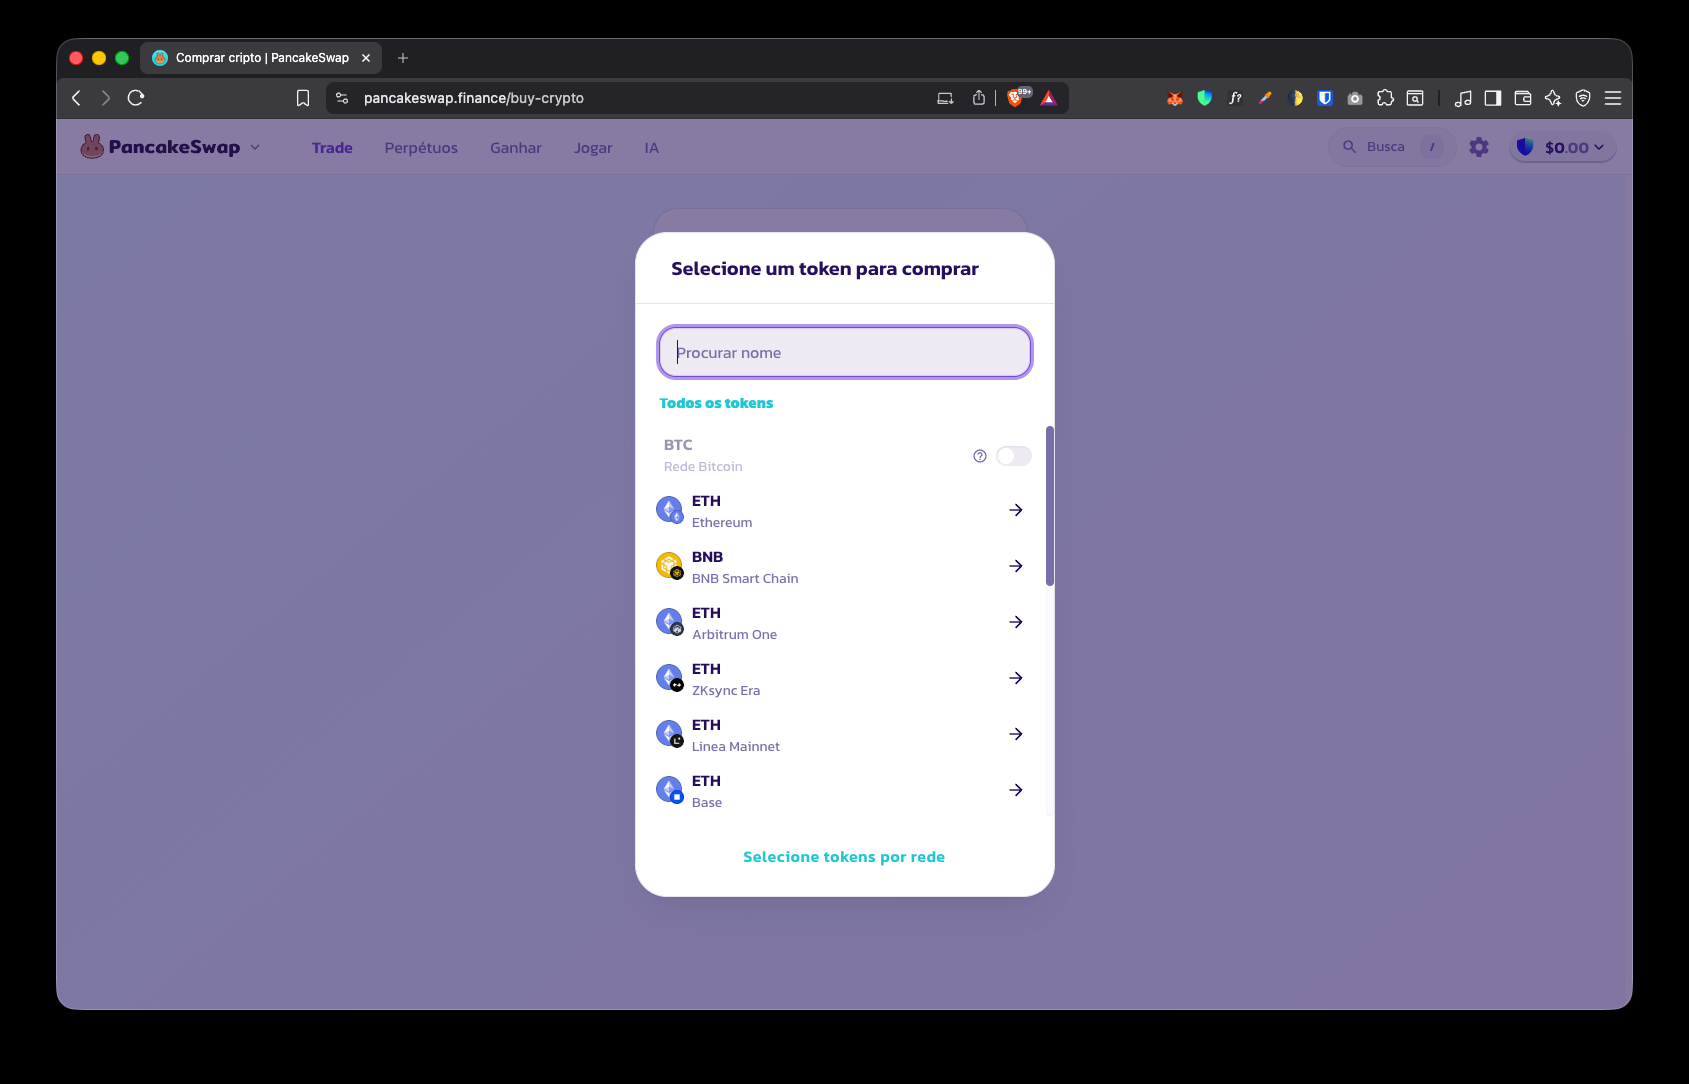
Task: Open the half-moon dark mode extension
Action: pos(1295,98)
